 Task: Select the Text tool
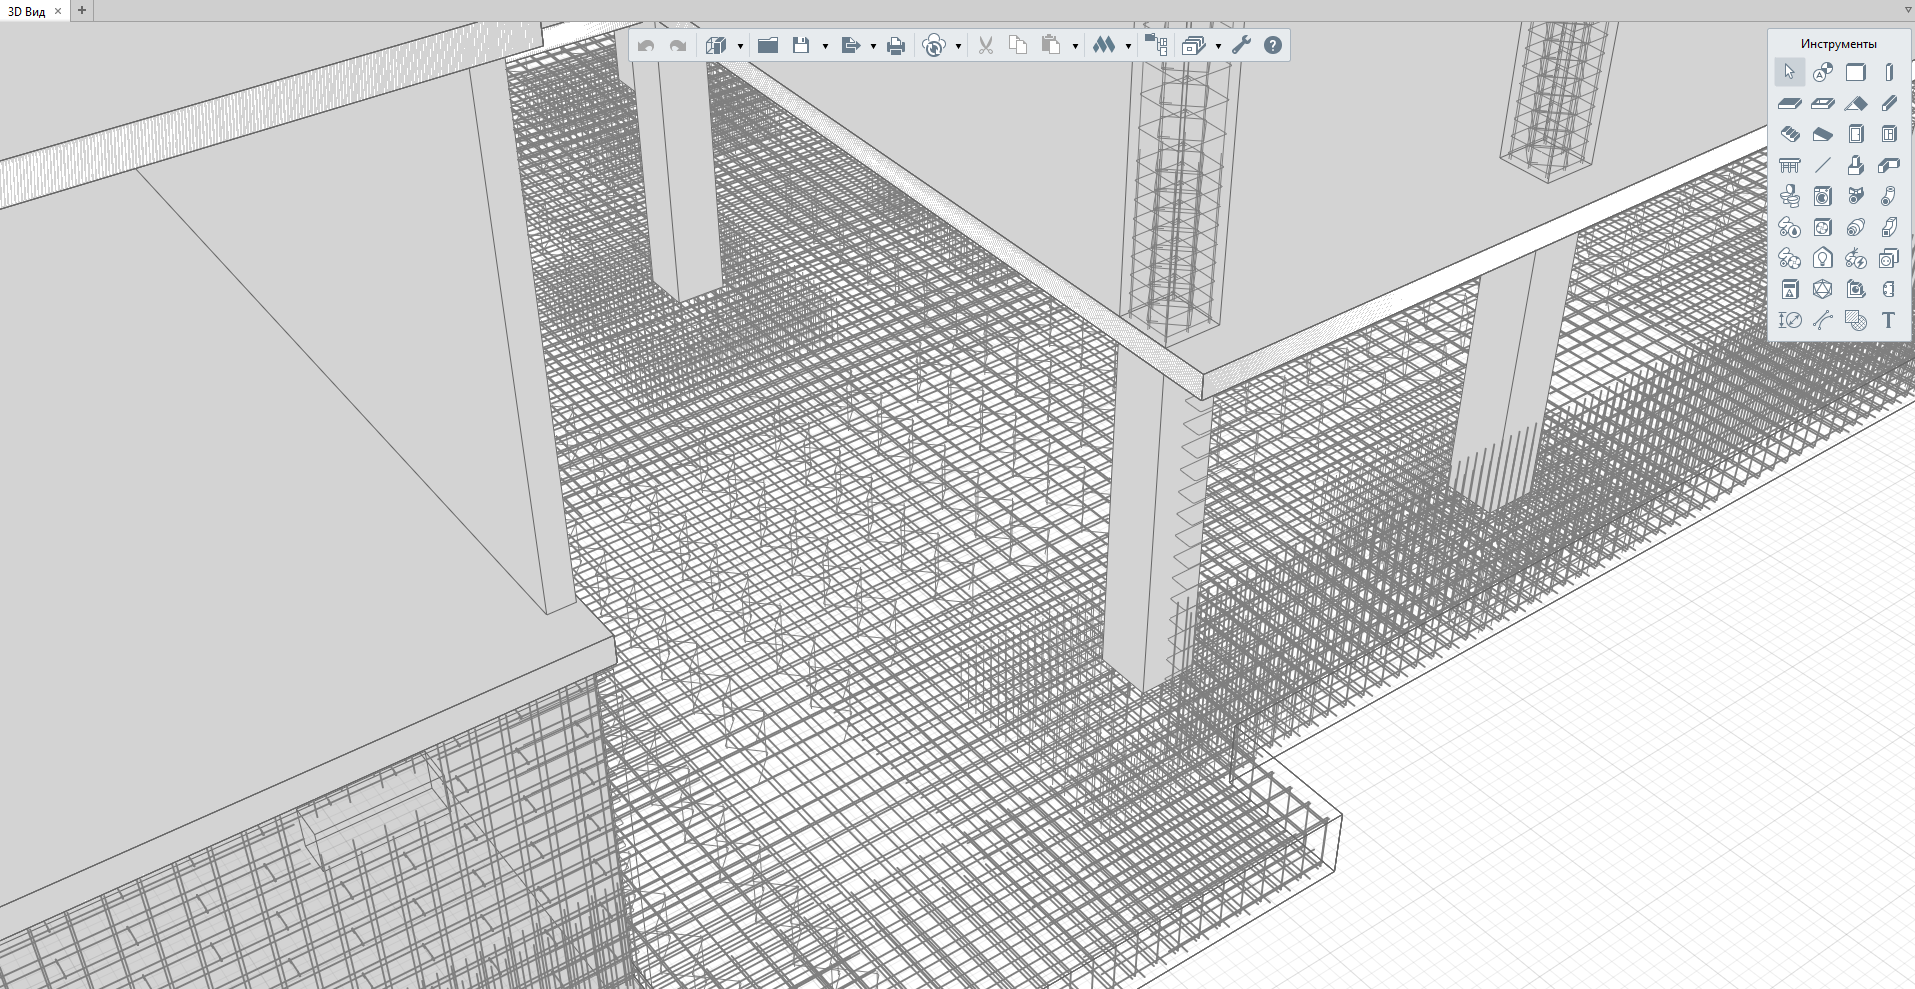[x=1888, y=320]
